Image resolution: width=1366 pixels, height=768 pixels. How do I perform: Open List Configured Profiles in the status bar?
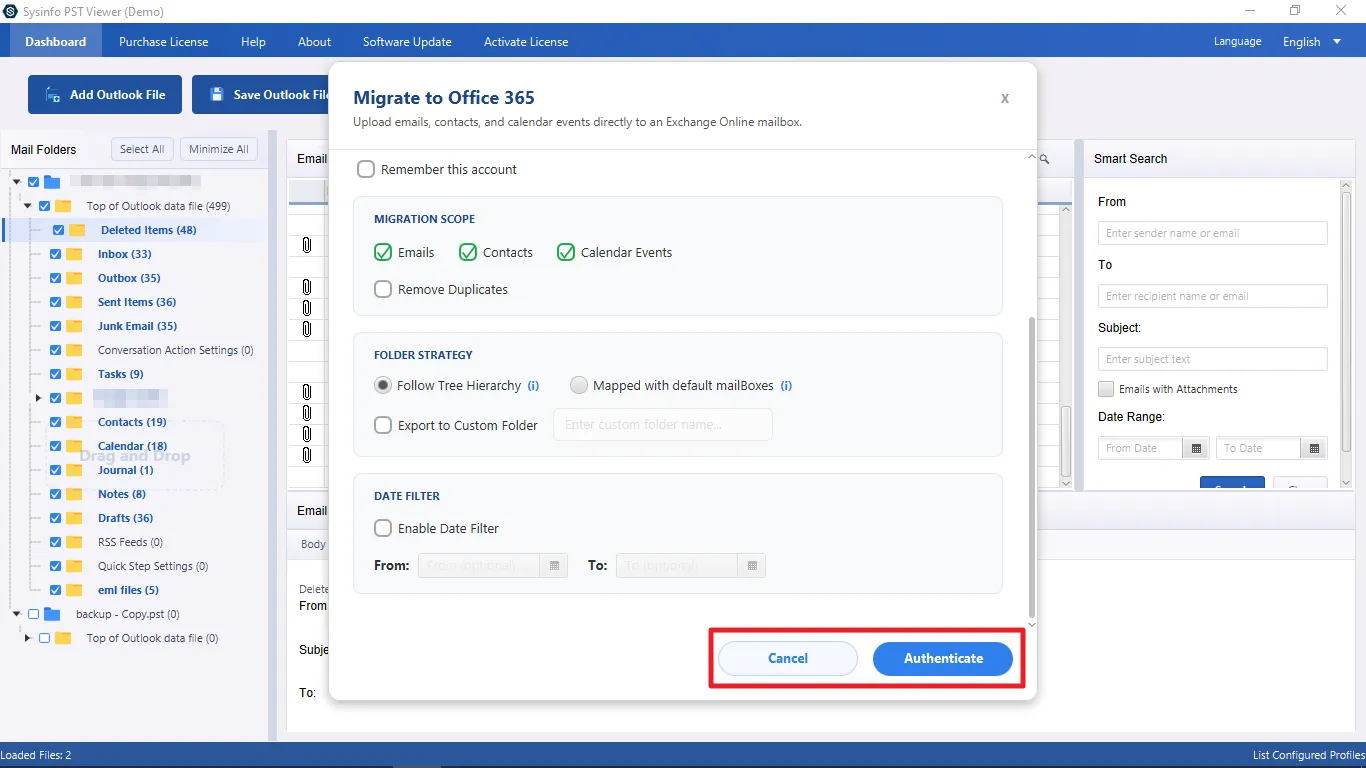click(1307, 755)
